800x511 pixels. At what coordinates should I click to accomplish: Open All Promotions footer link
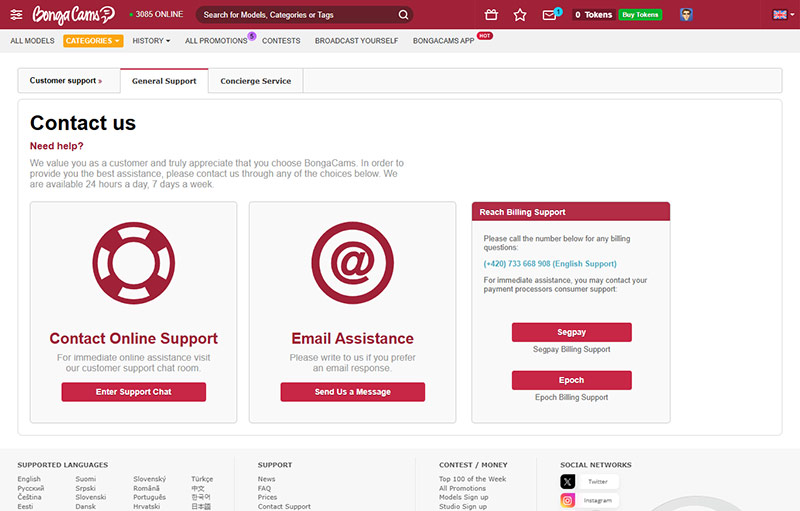(462, 488)
